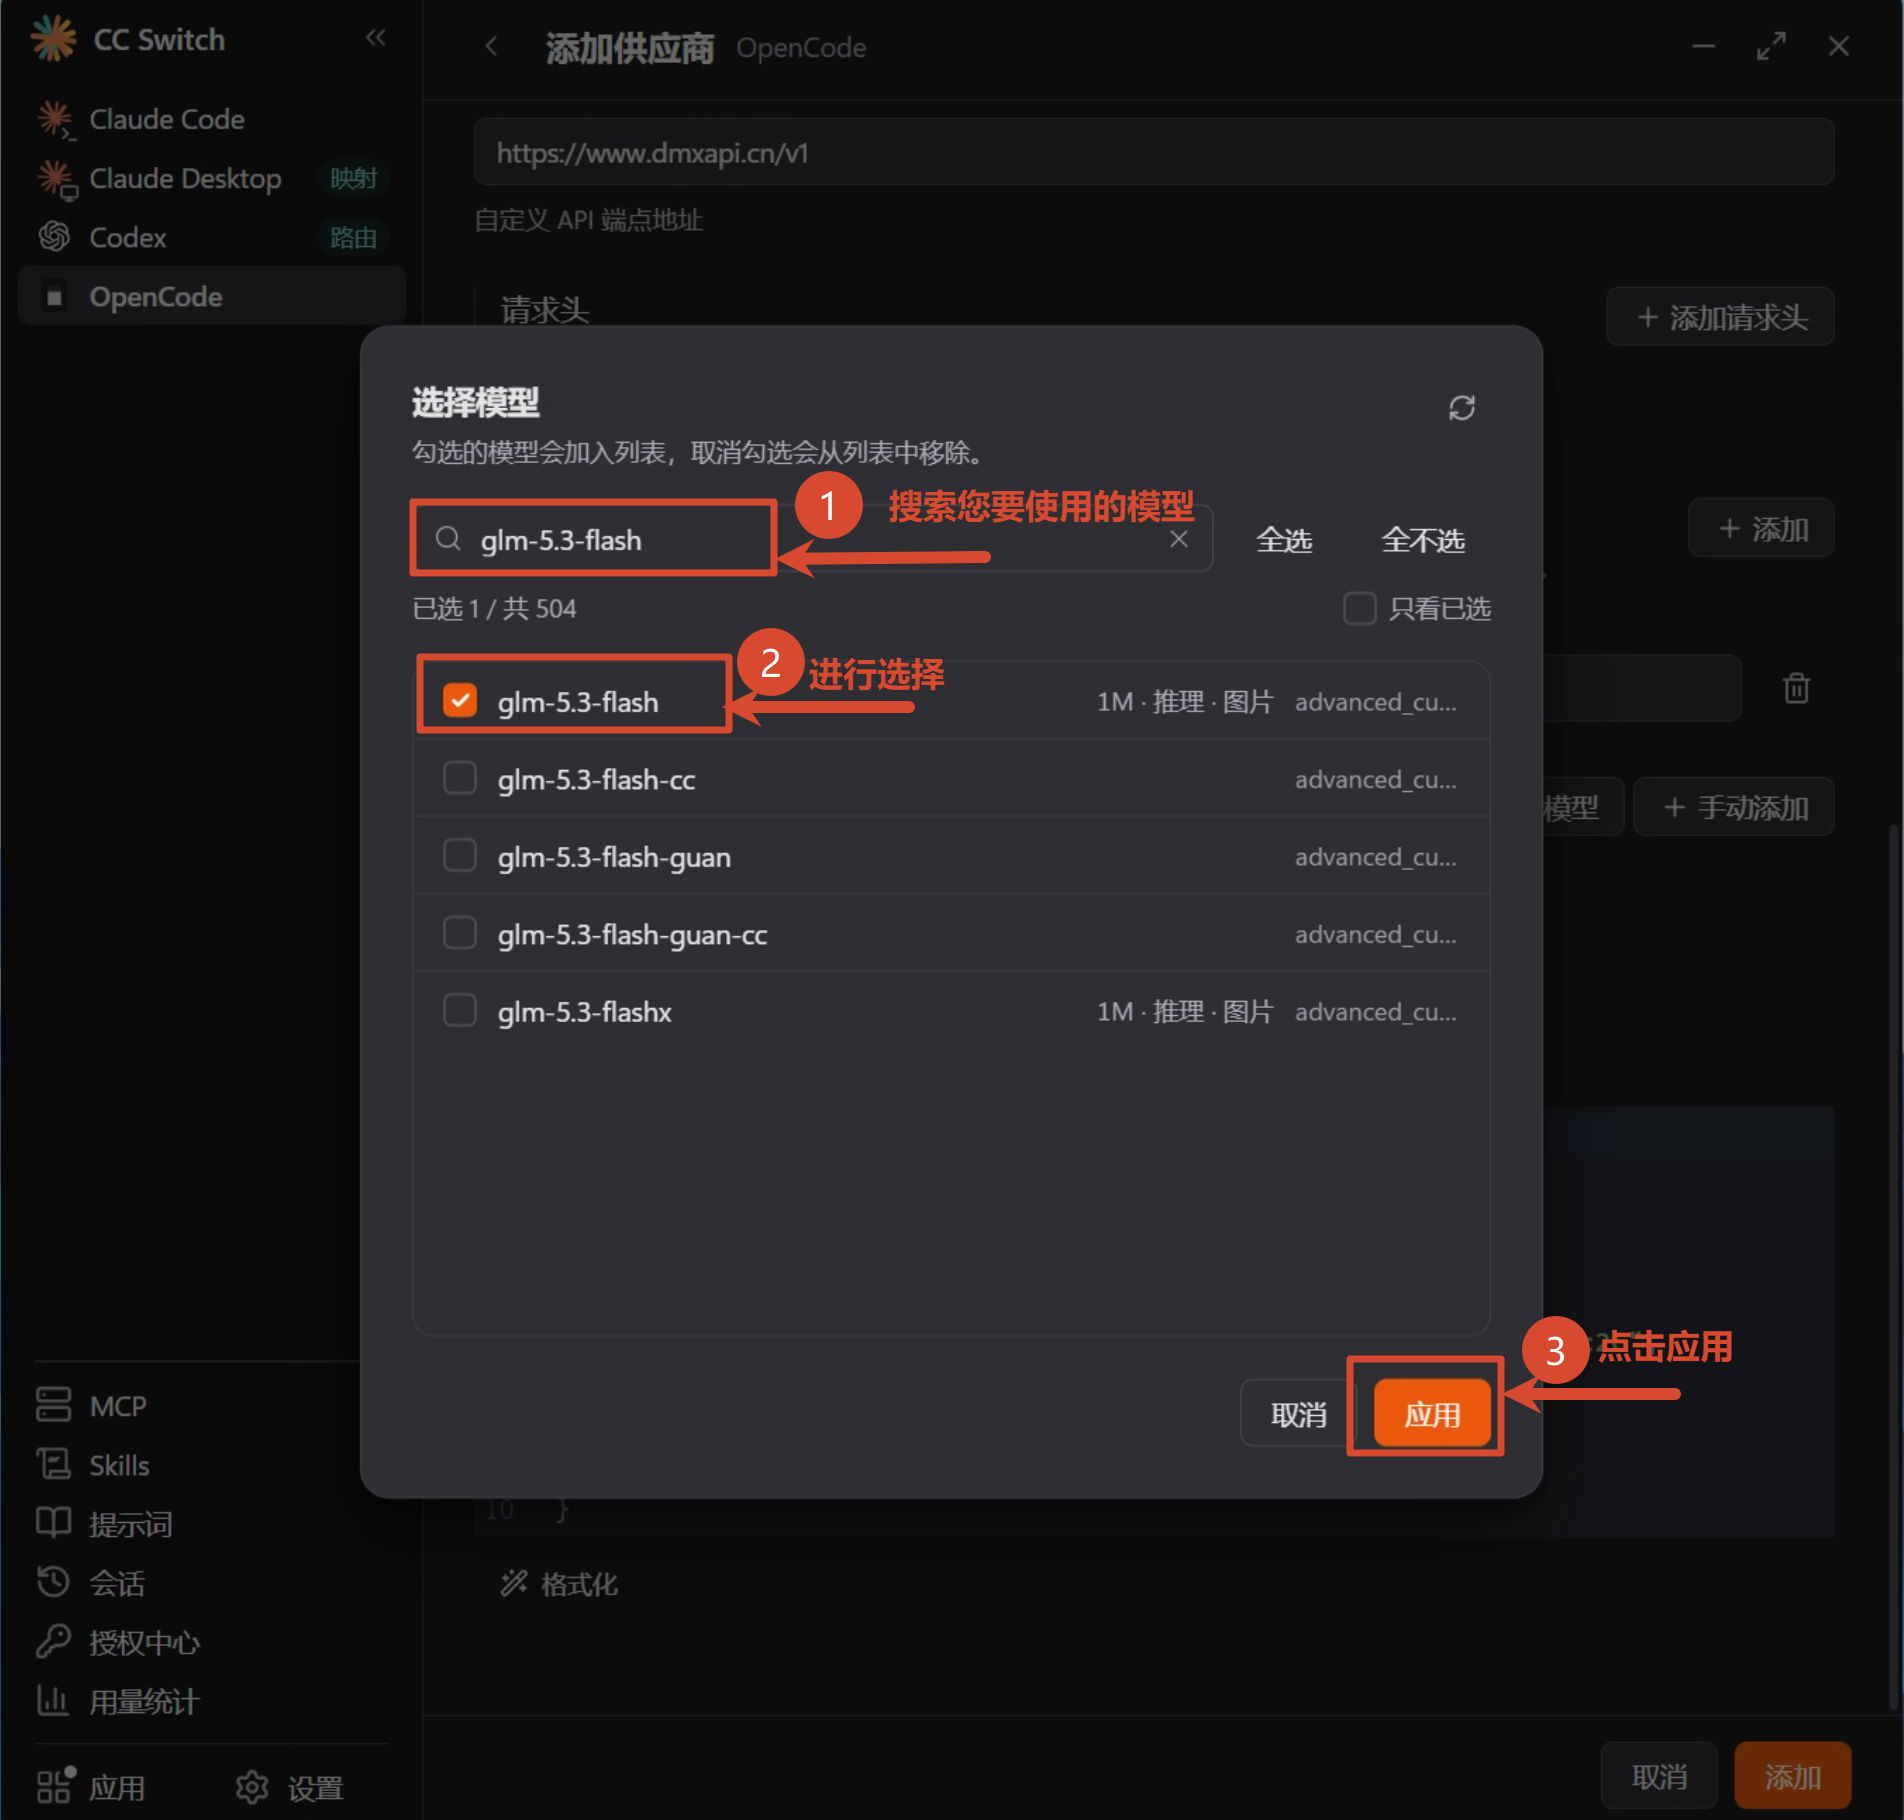Click the 映射 badge next to Claude Desktop
1904x1820 pixels.
pyautogui.click(x=354, y=178)
